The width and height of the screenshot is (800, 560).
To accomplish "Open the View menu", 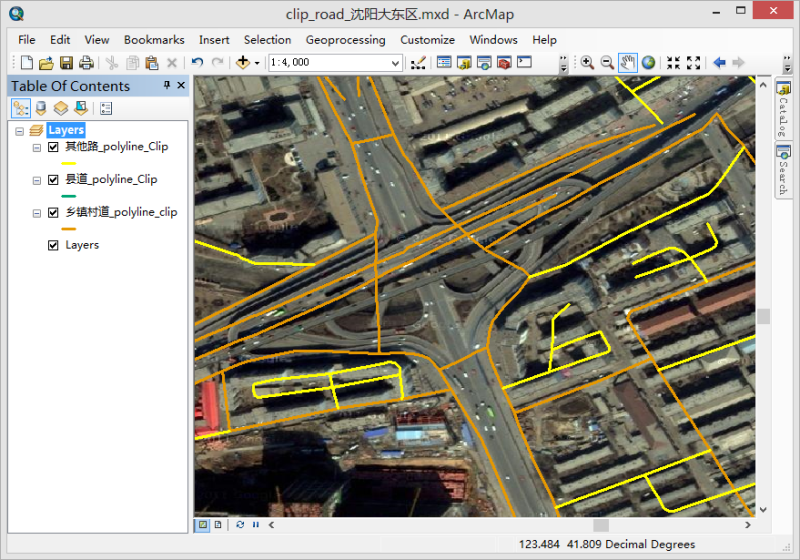I will [96, 40].
